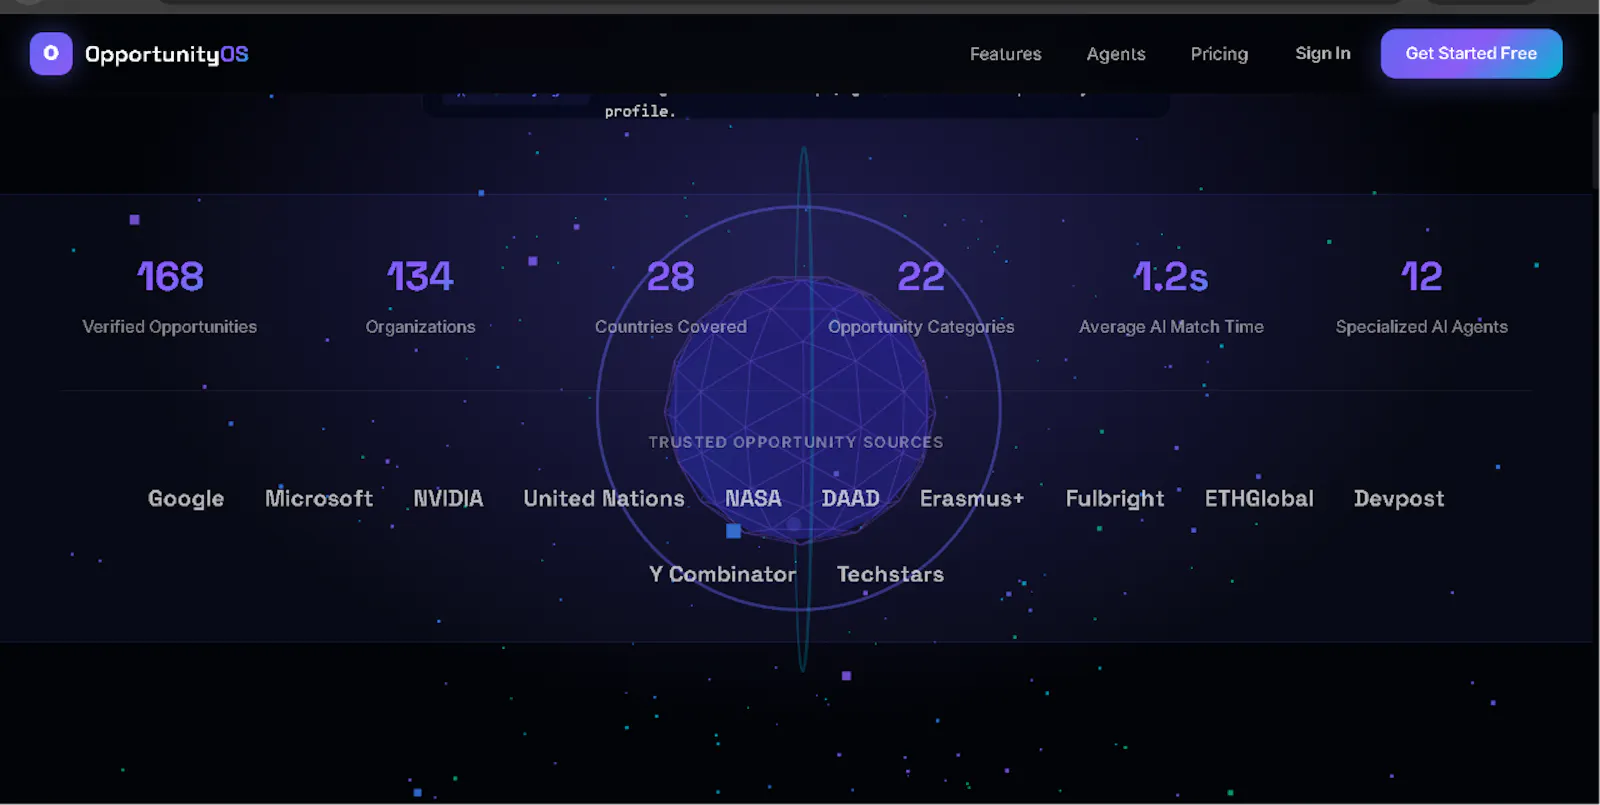
Task: Click the ETHGlobal source name
Action: pyautogui.click(x=1259, y=498)
